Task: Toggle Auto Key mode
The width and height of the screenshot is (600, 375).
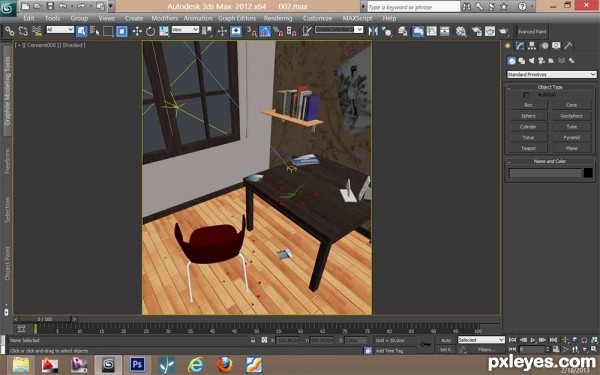Action: point(446,340)
